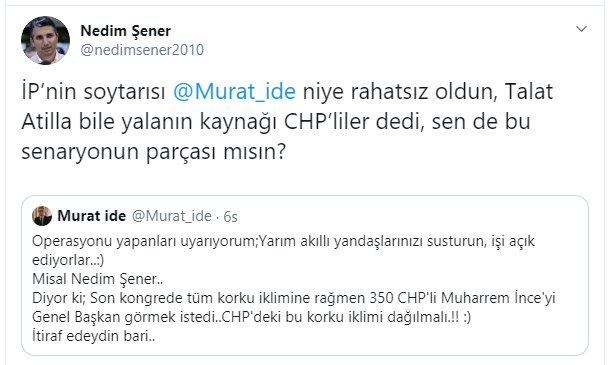Click Murat ide's small avatar in quote

42,216
